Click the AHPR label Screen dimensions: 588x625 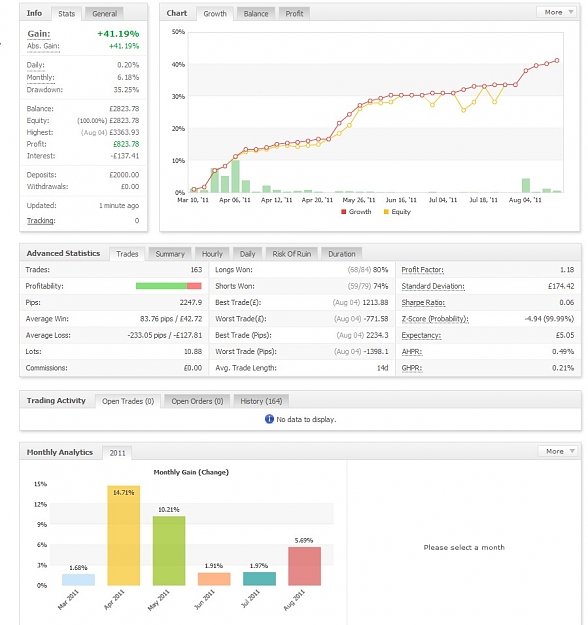click(x=411, y=352)
